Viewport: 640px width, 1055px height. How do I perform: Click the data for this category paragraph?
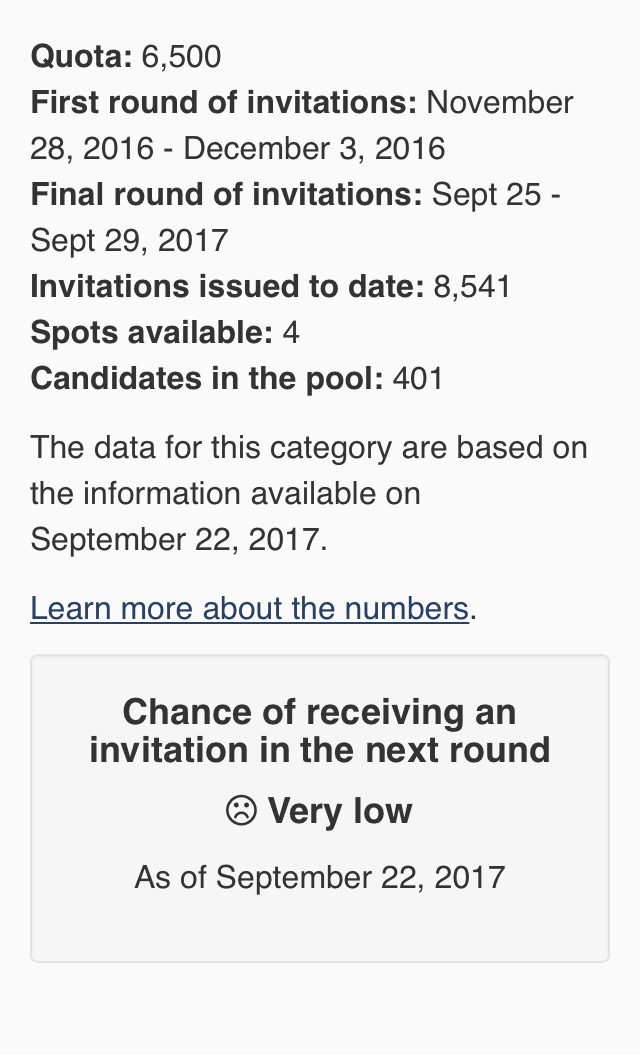(309, 493)
